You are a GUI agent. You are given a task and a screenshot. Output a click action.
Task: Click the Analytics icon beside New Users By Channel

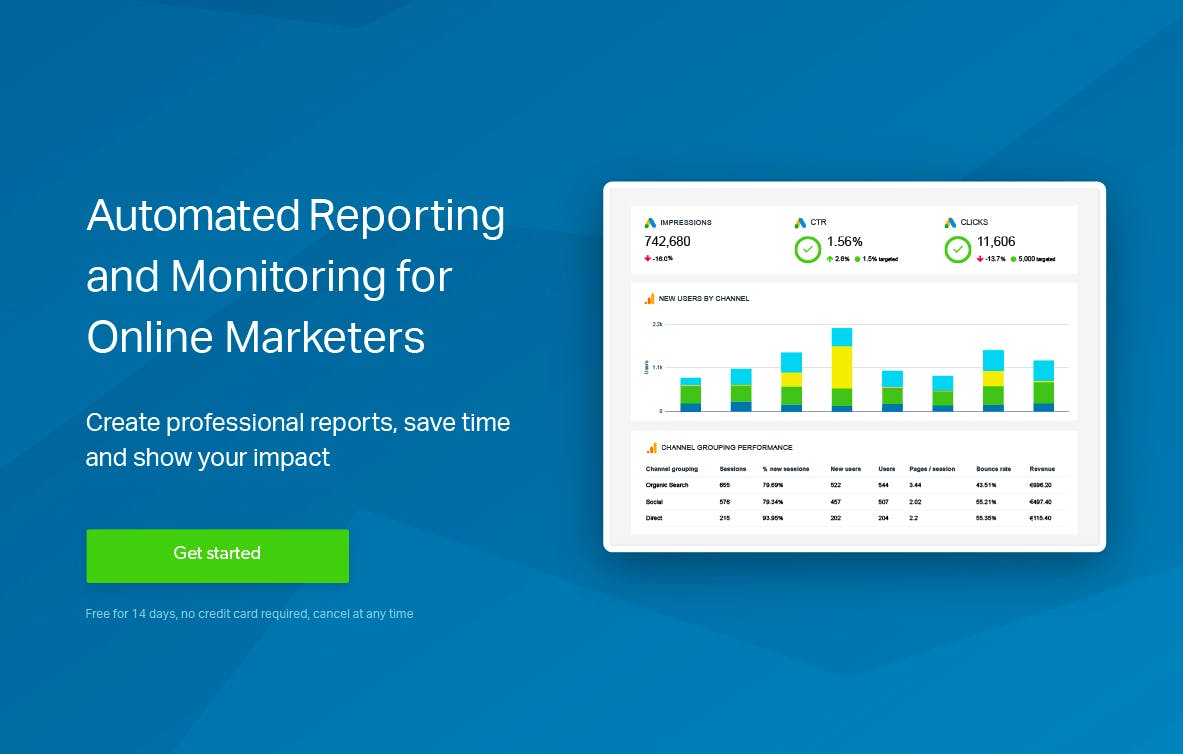tap(649, 299)
